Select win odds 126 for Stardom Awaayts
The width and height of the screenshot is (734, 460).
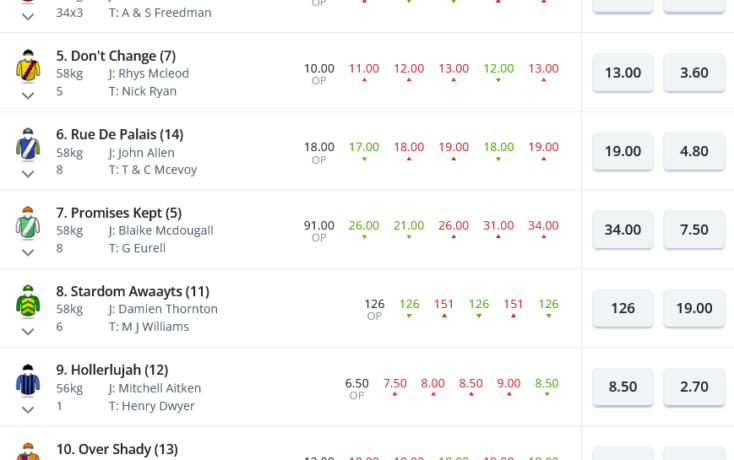tap(623, 308)
